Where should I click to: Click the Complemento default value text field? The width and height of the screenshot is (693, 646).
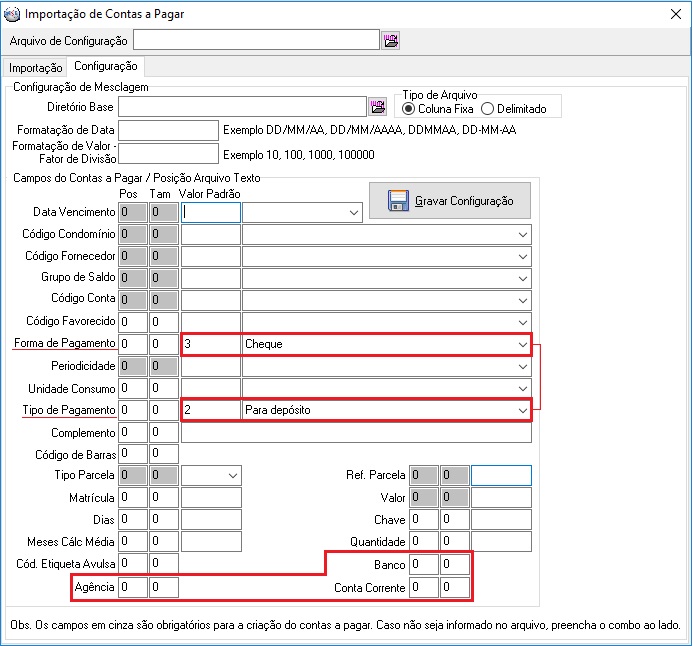tap(356, 432)
